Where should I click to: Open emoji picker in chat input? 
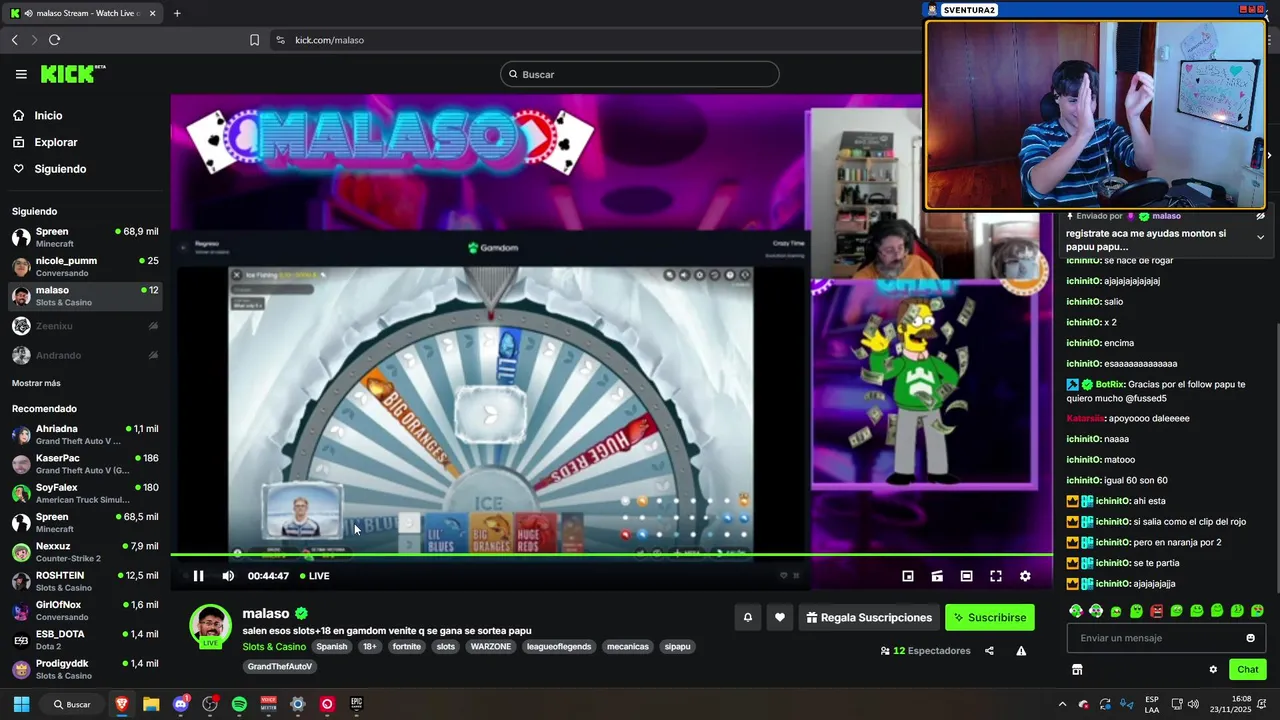click(1250, 638)
